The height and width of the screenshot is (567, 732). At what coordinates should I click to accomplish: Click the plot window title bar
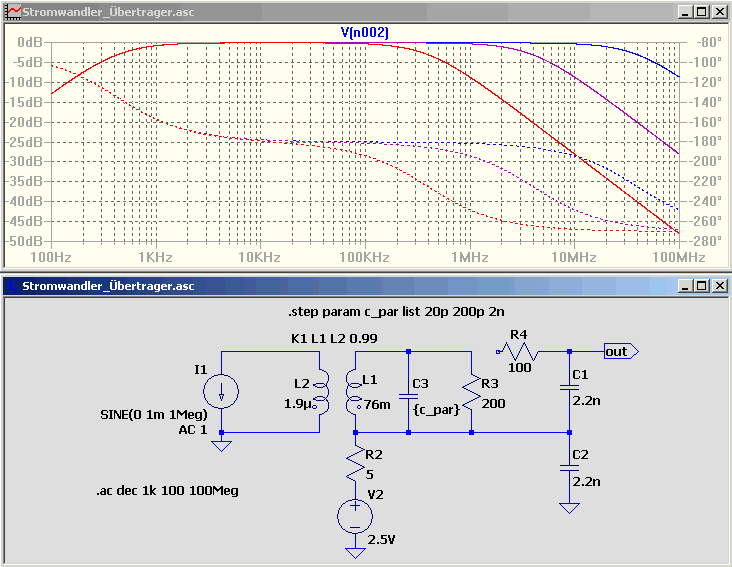(x=366, y=12)
